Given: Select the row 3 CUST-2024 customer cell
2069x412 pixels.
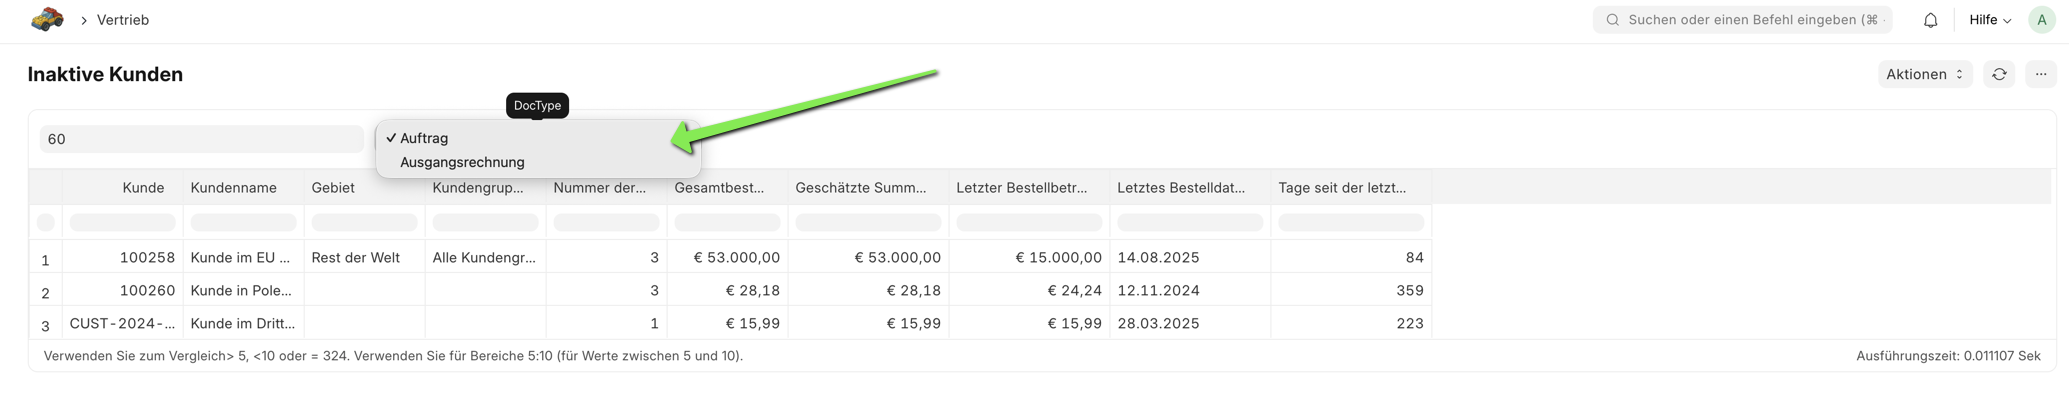Looking at the screenshot, I should pos(122,323).
